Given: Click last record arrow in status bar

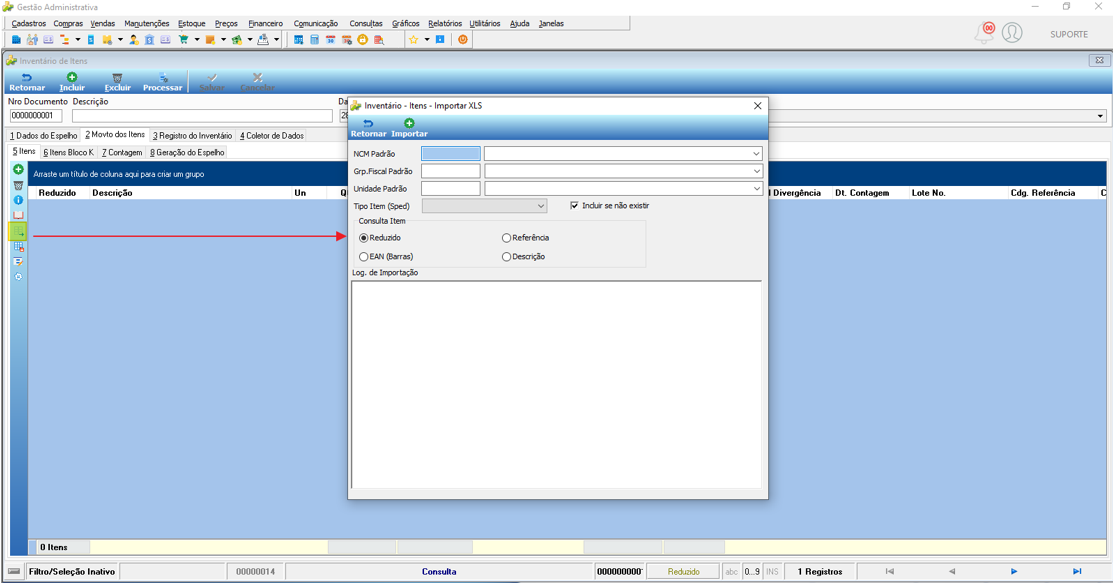Looking at the screenshot, I should coord(1077,572).
